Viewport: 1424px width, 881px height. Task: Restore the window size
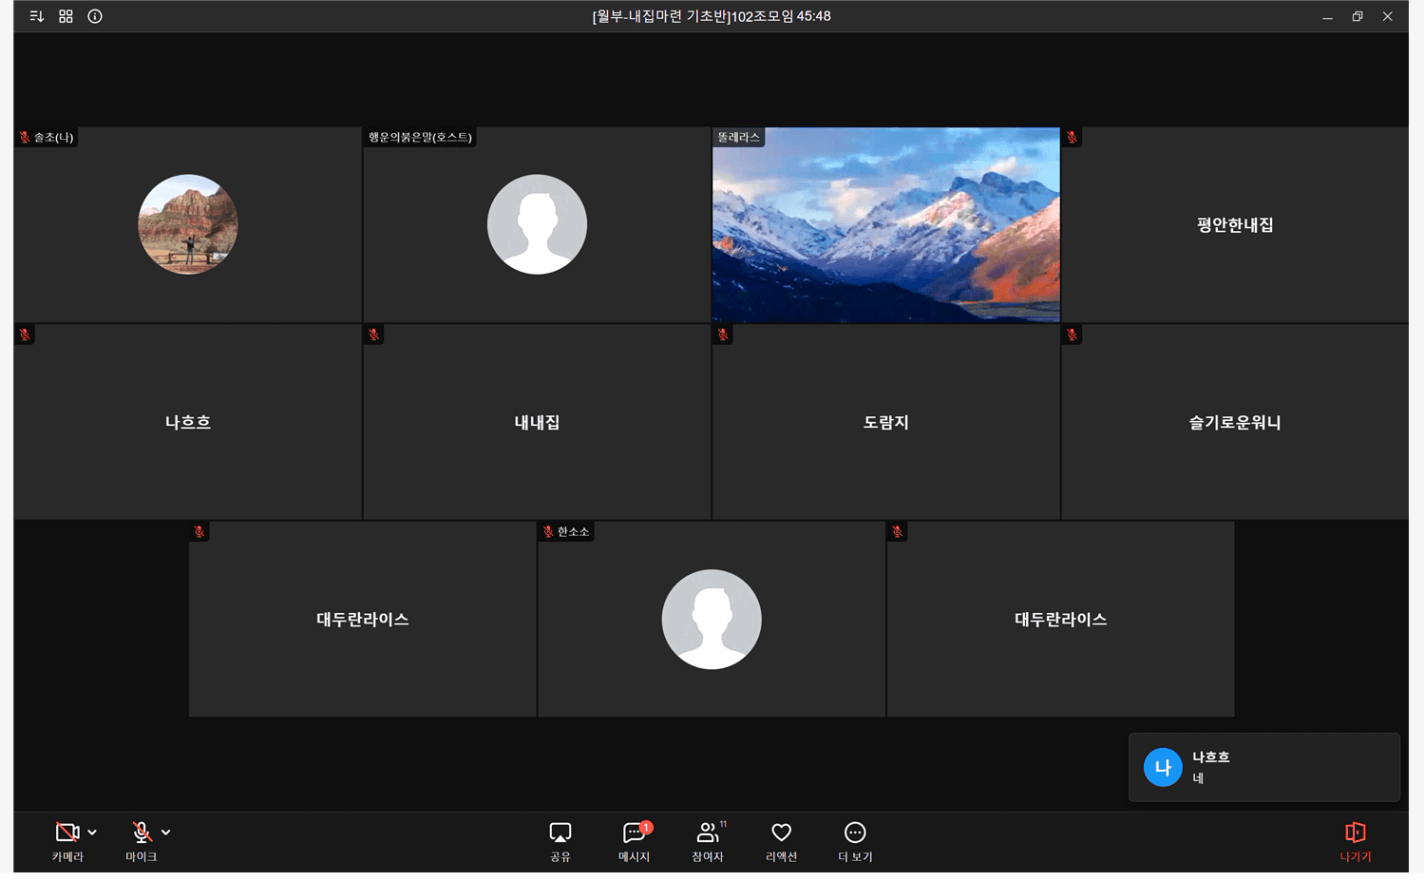tap(1357, 16)
